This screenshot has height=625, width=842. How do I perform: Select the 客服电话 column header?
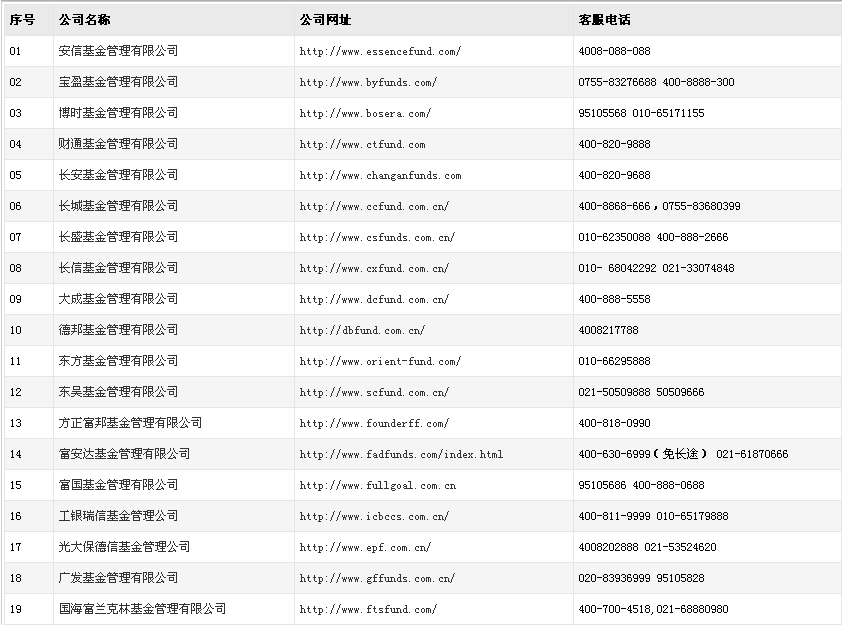pos(604,20)
